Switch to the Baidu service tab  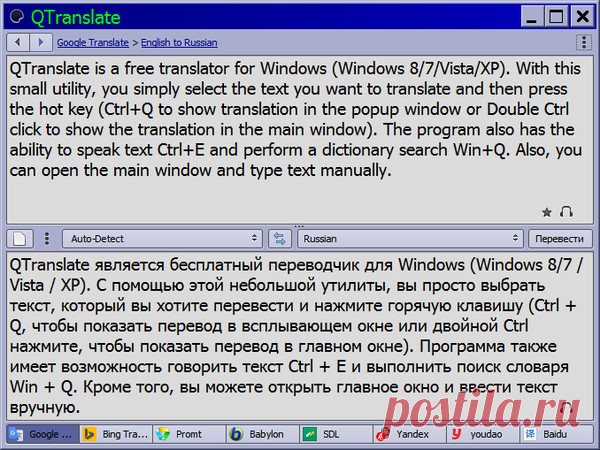[x=556, y=434]
